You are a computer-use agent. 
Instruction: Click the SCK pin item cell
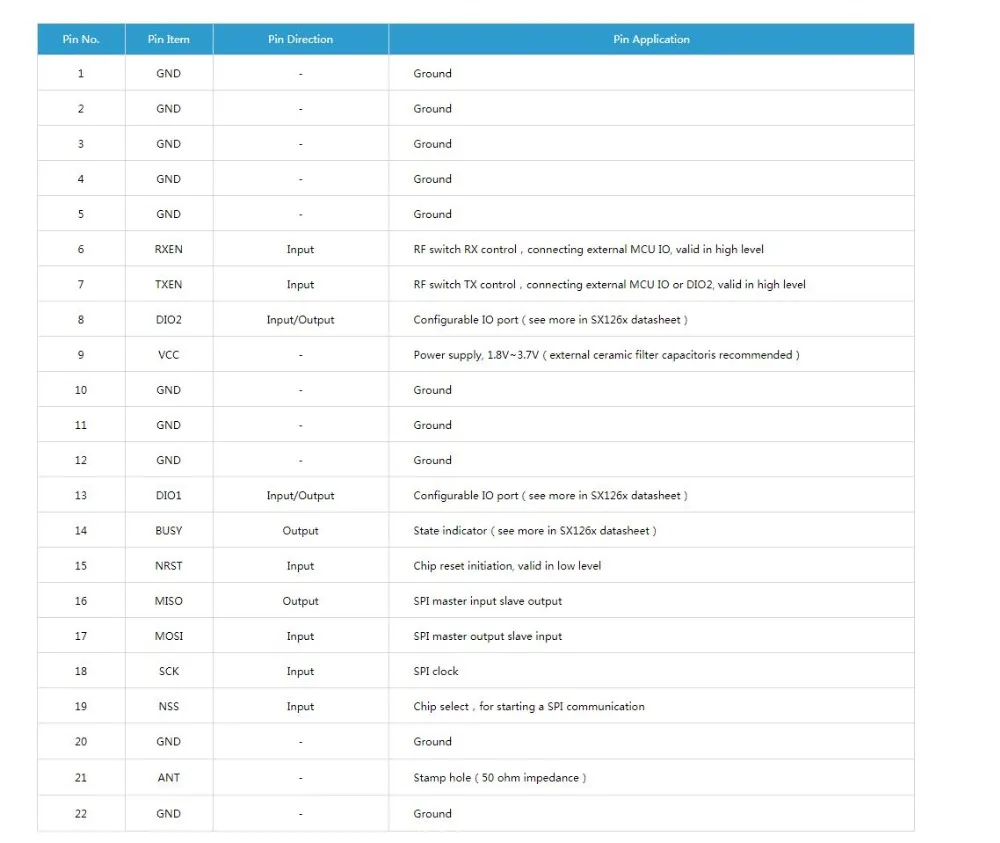[x=169, y=671]
